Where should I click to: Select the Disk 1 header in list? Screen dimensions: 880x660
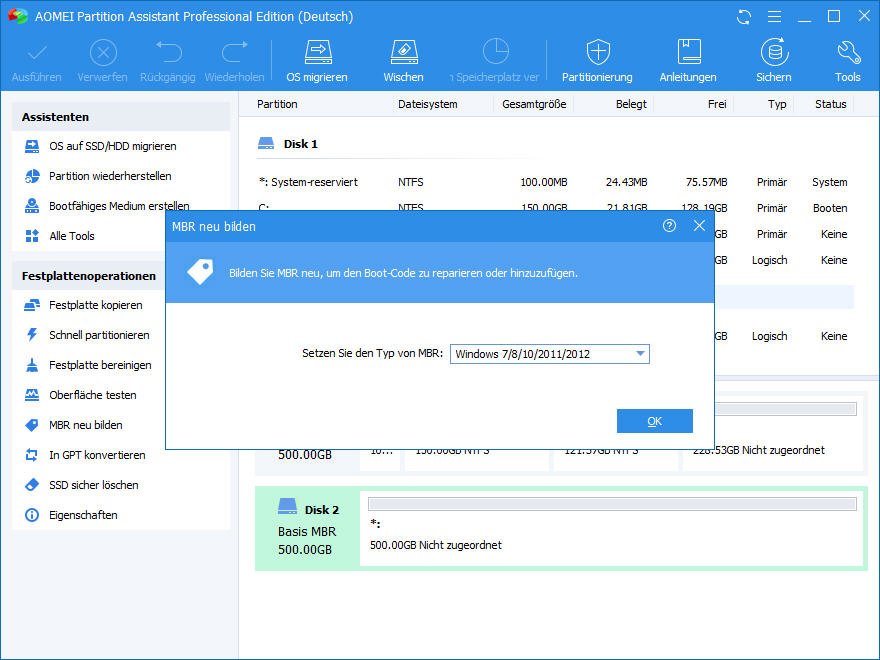[288, 144]
